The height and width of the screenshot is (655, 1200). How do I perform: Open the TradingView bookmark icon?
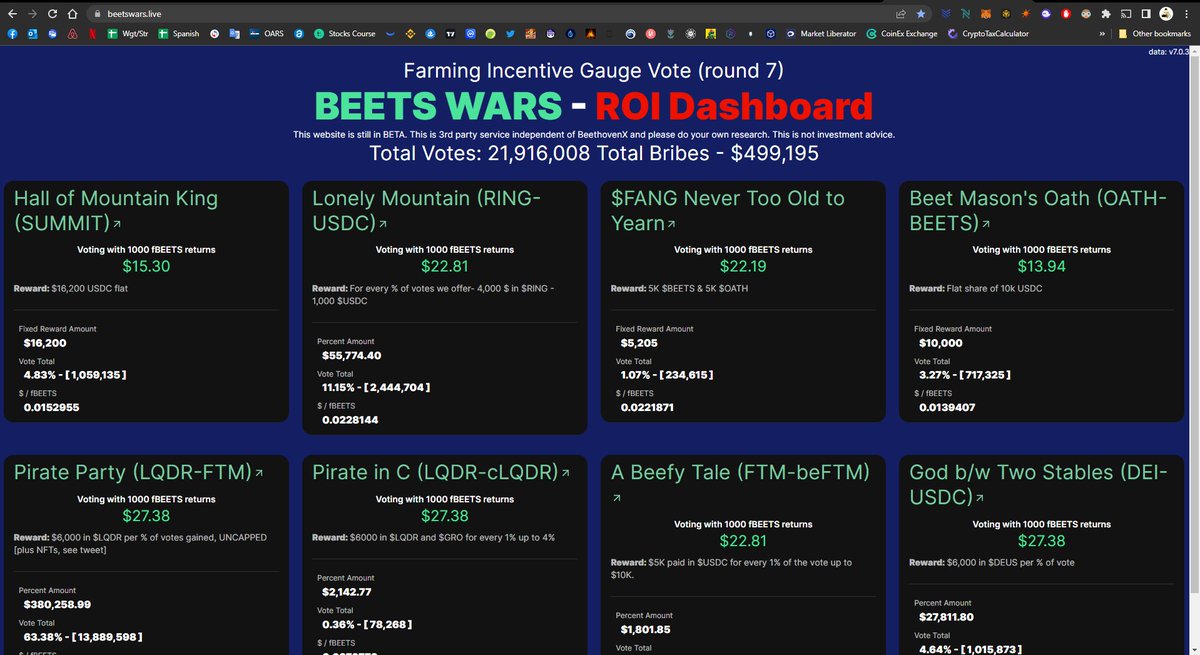(450, 34)
